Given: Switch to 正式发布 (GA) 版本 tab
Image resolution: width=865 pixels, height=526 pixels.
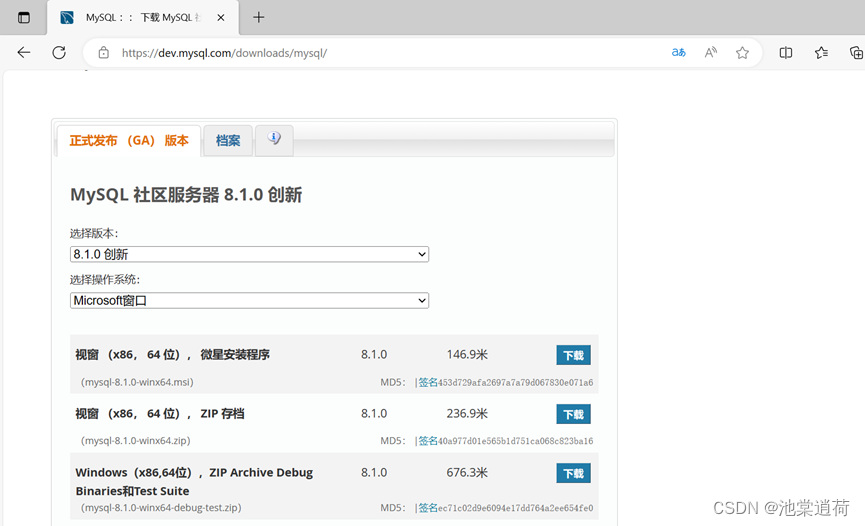Looking at the screenshot, I should coord(129,141).
